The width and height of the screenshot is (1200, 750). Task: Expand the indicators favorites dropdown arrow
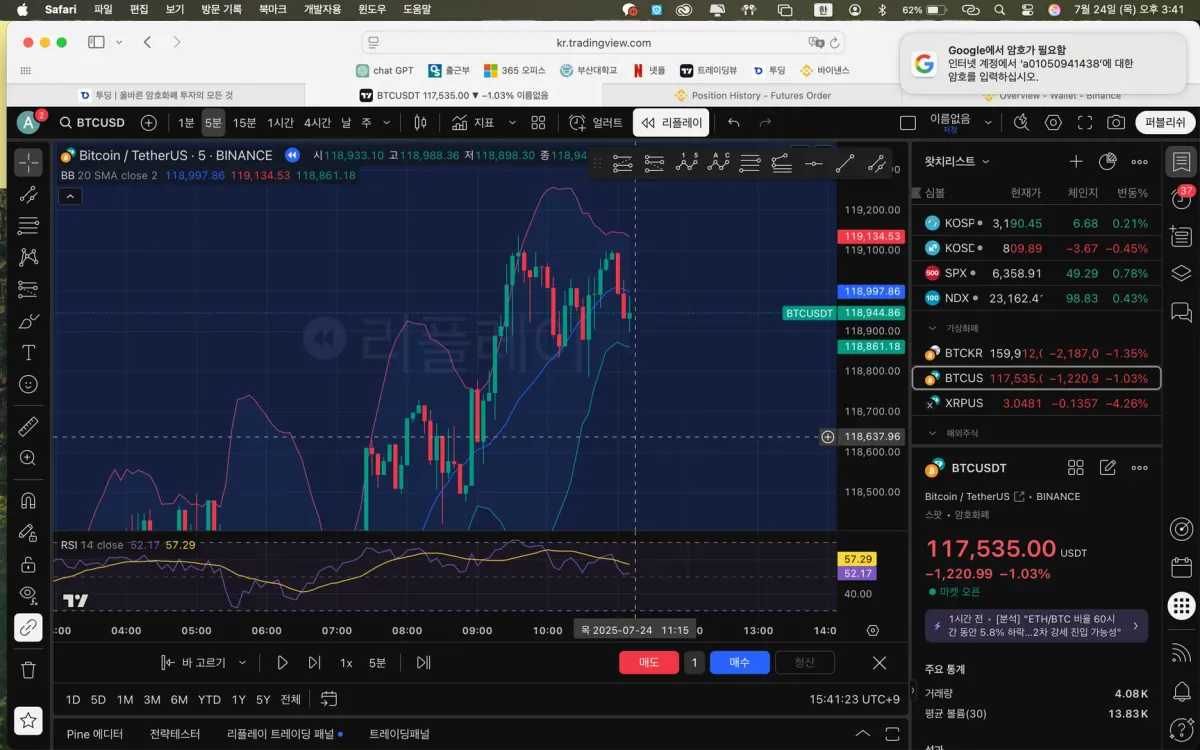click(x=512, y=122)
